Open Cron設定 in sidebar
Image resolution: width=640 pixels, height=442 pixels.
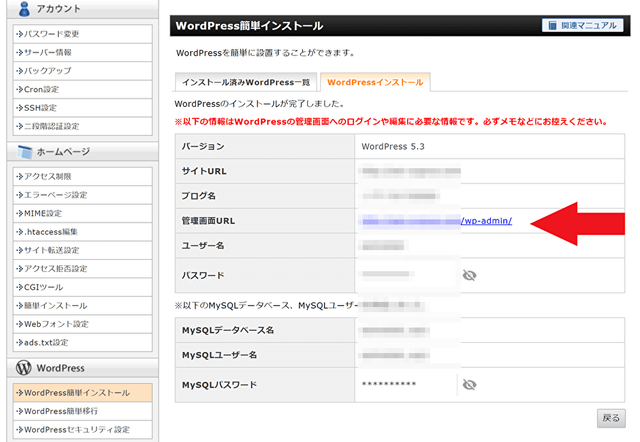coord(83,89)
